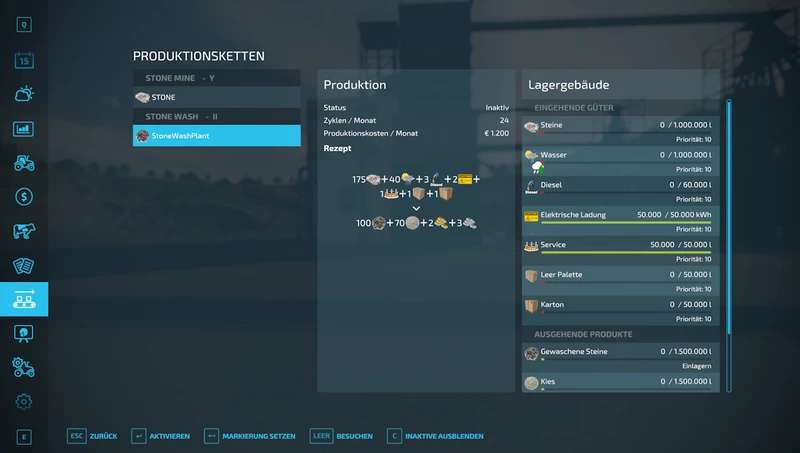
Task: Collapse the STONE WASH group header
Action: (x=216, y=116)
